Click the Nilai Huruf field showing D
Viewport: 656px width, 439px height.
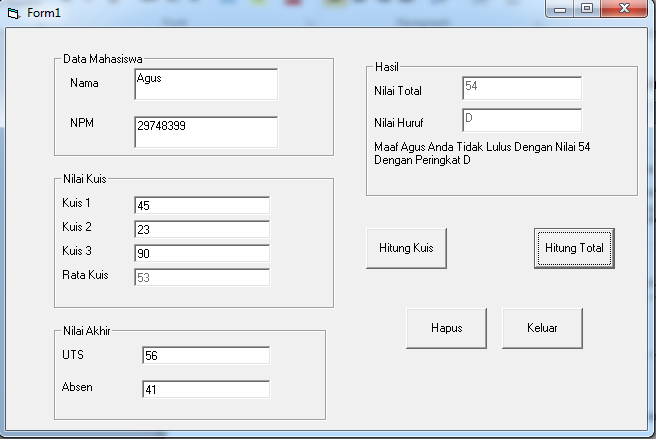coord(522,121)
